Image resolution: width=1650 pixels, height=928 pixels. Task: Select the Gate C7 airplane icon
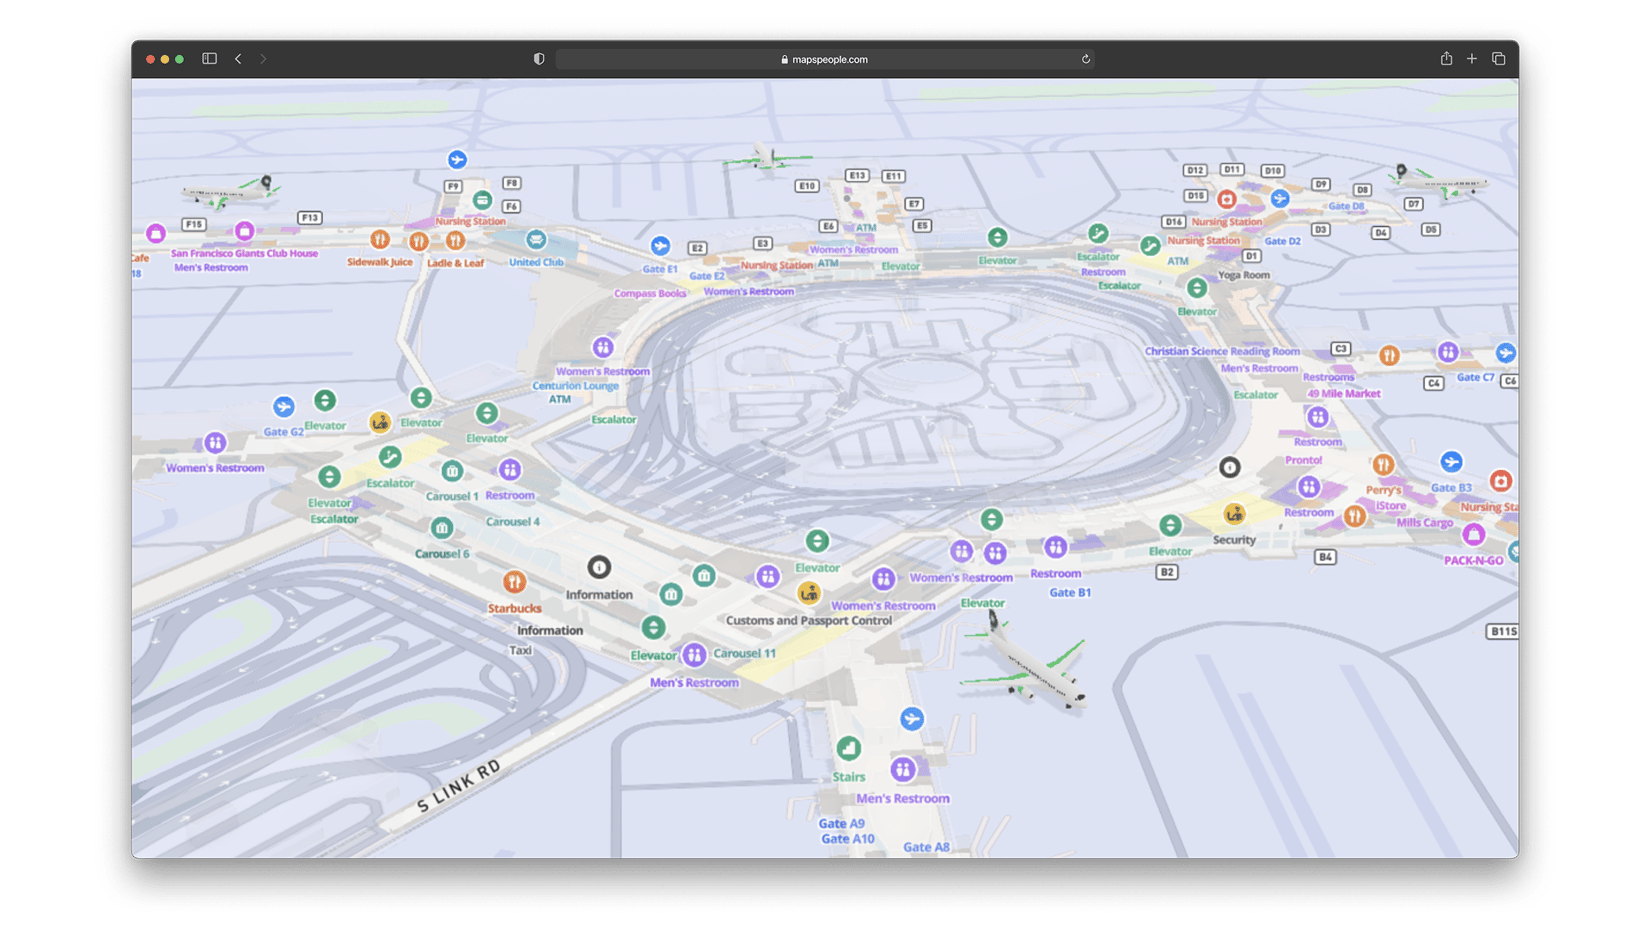pos(1505,353)
